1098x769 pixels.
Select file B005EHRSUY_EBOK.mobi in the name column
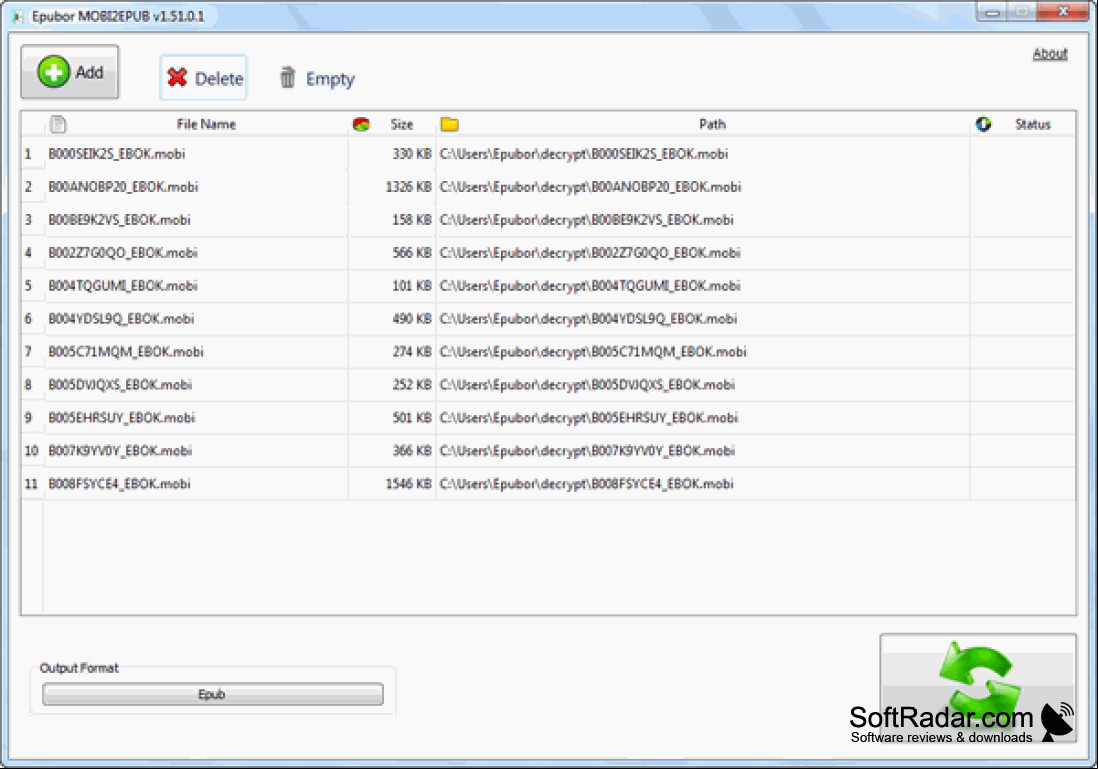(122, 417)
